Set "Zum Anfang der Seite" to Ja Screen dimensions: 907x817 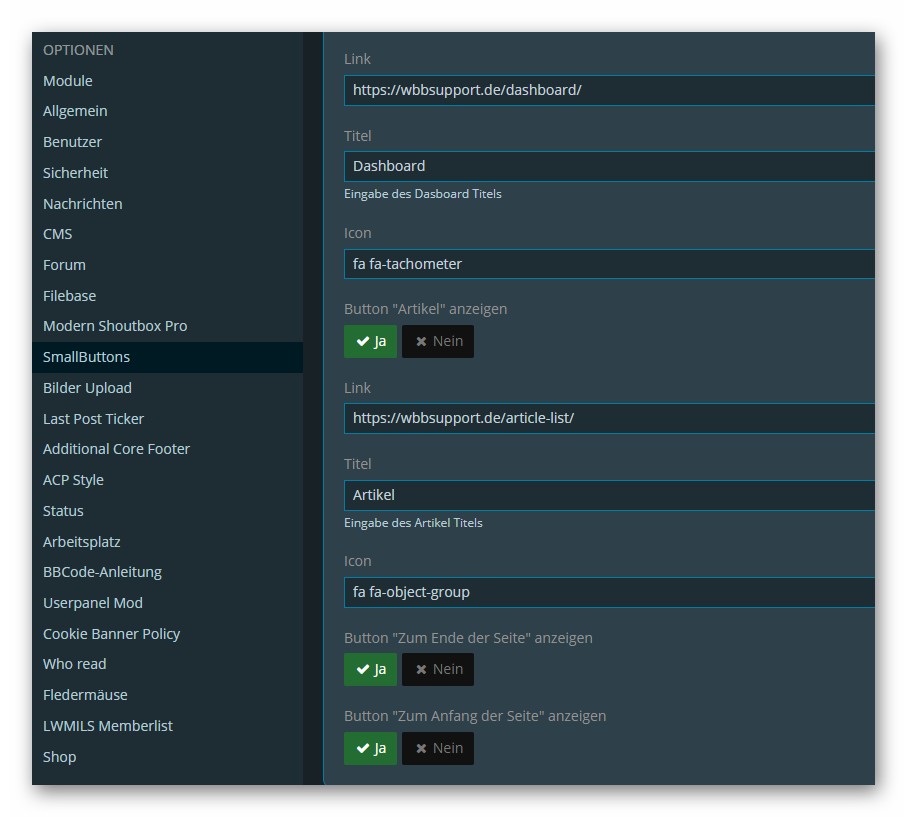(370, 748)
